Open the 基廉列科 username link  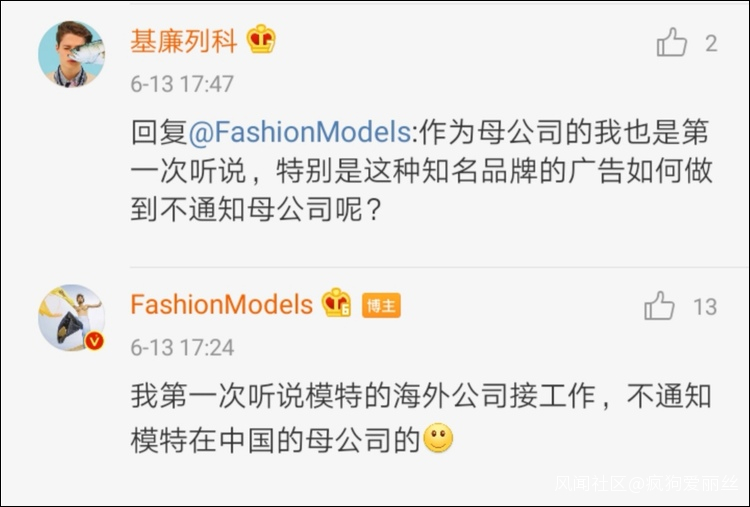[184, 42]
